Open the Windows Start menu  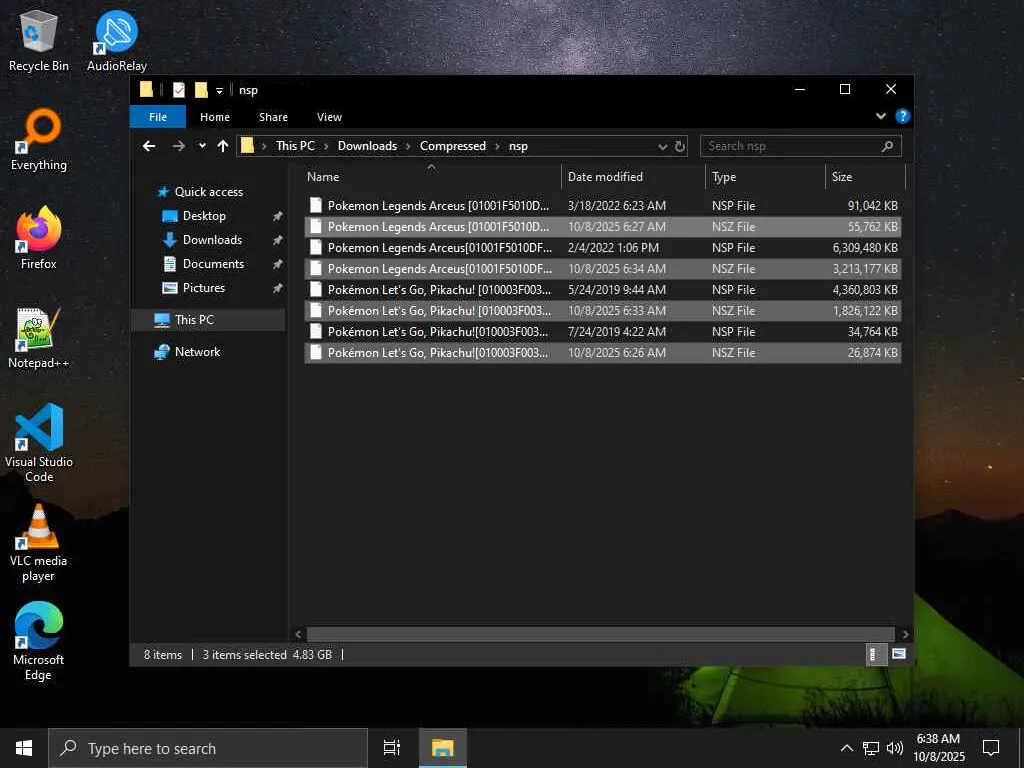(24, 748)
